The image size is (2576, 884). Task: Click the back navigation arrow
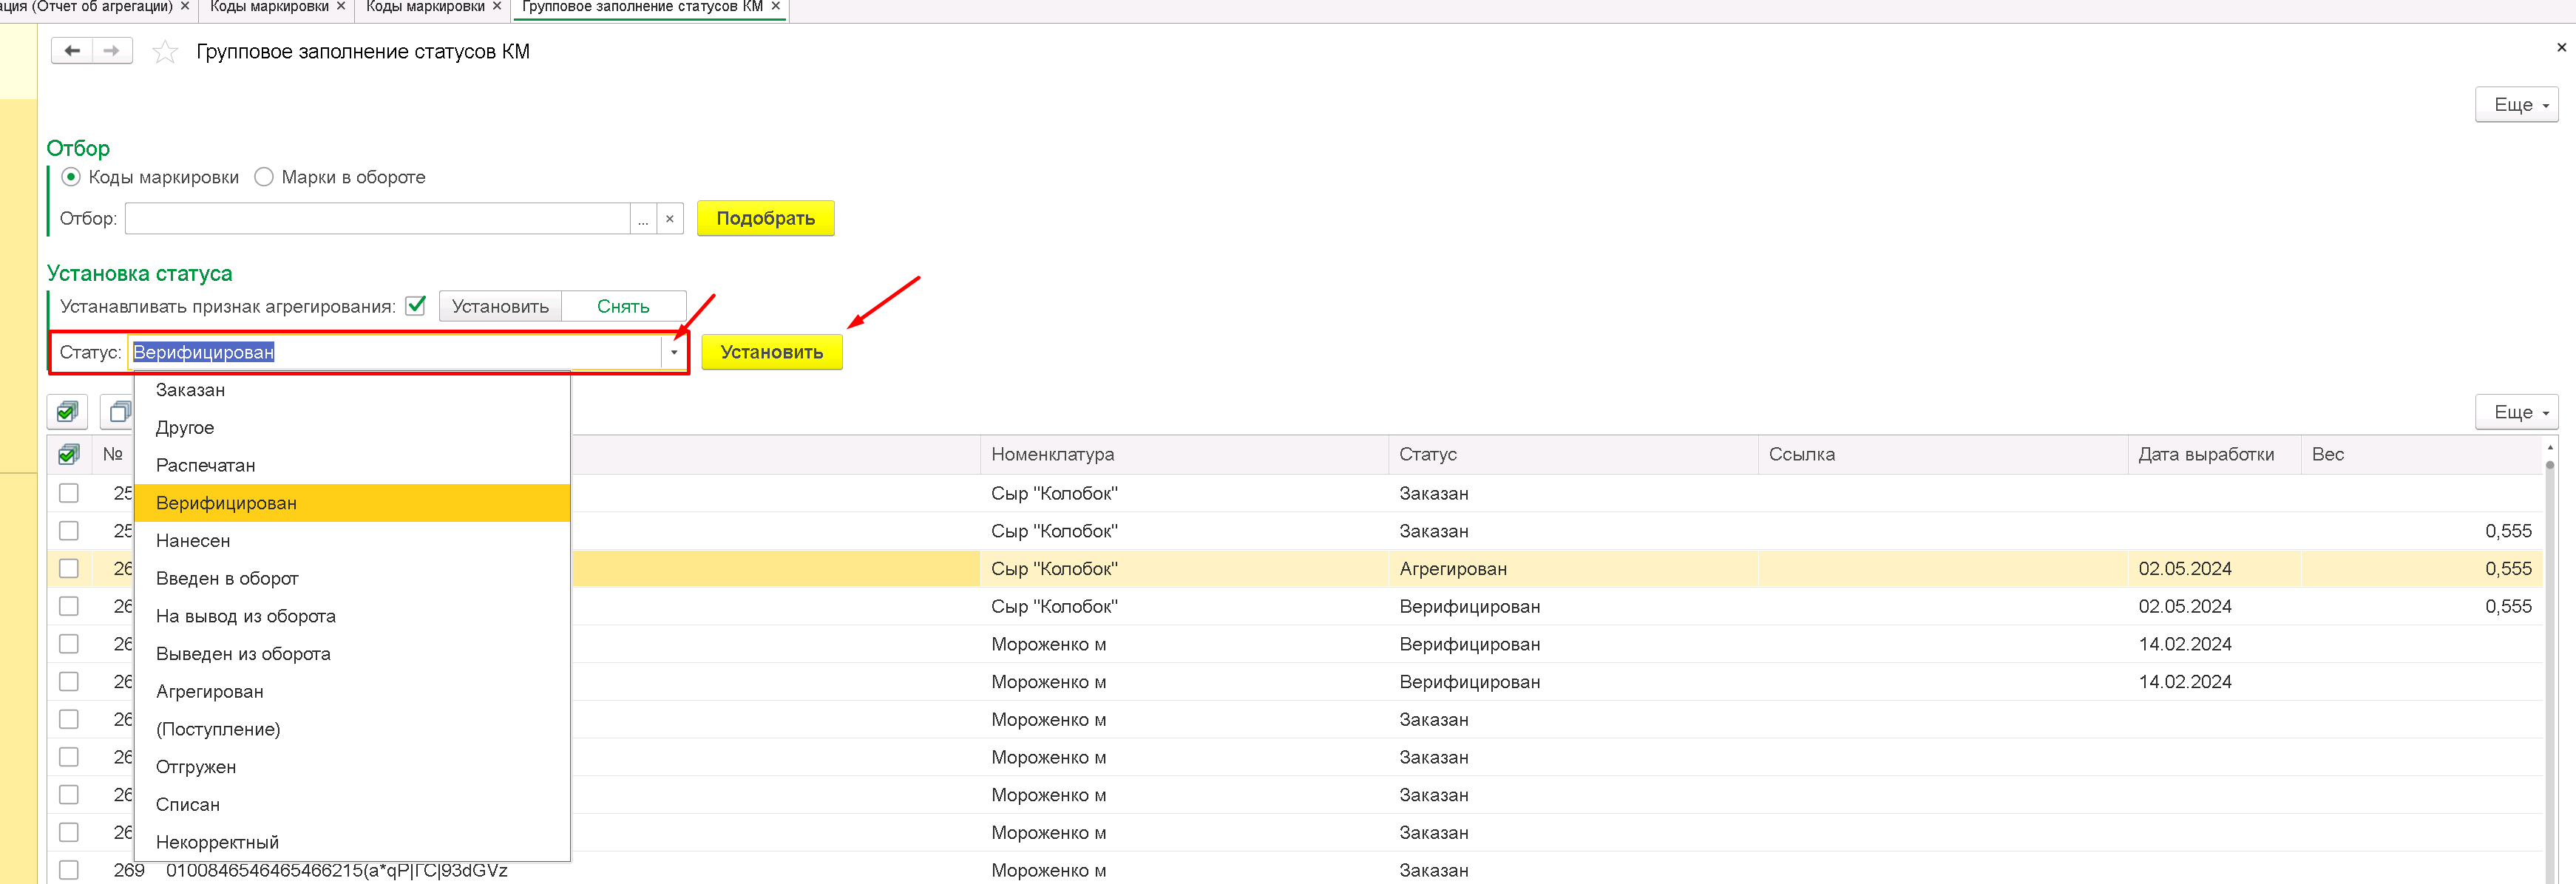coord(72,51)
